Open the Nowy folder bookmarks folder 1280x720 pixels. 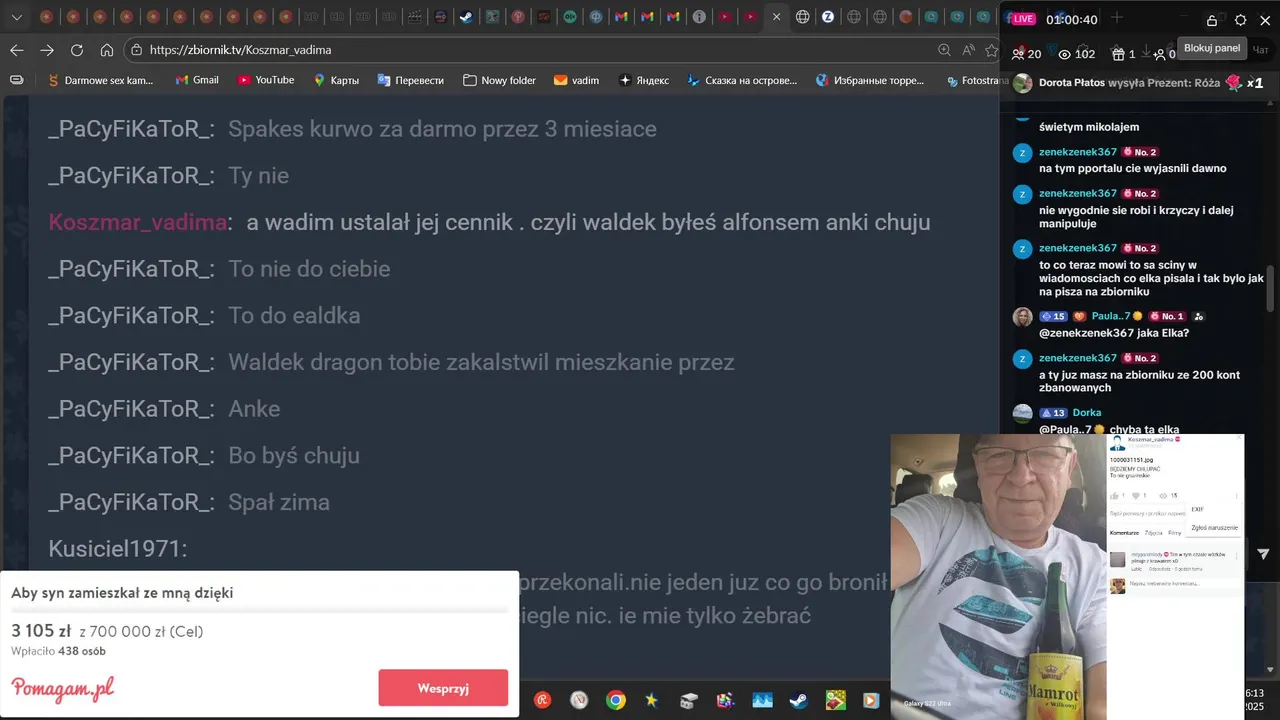499,80
